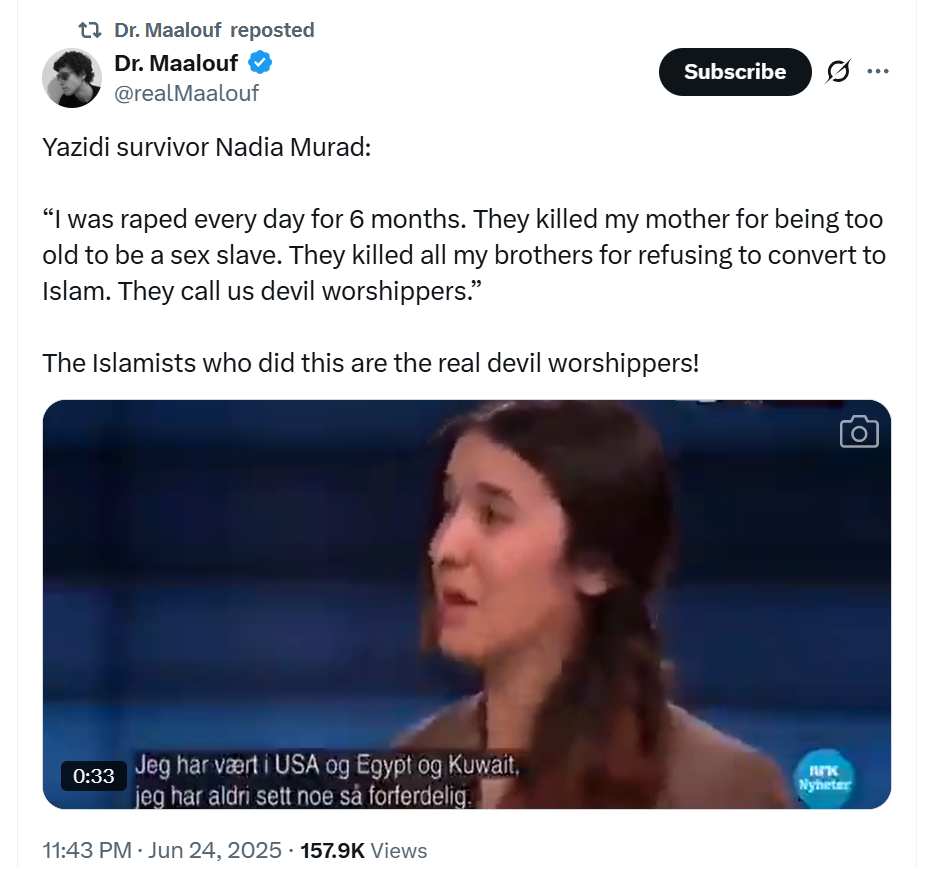948x869 pixels.
Task: Open the @realMaalouf handle link
Action: (x=187, y=93)
